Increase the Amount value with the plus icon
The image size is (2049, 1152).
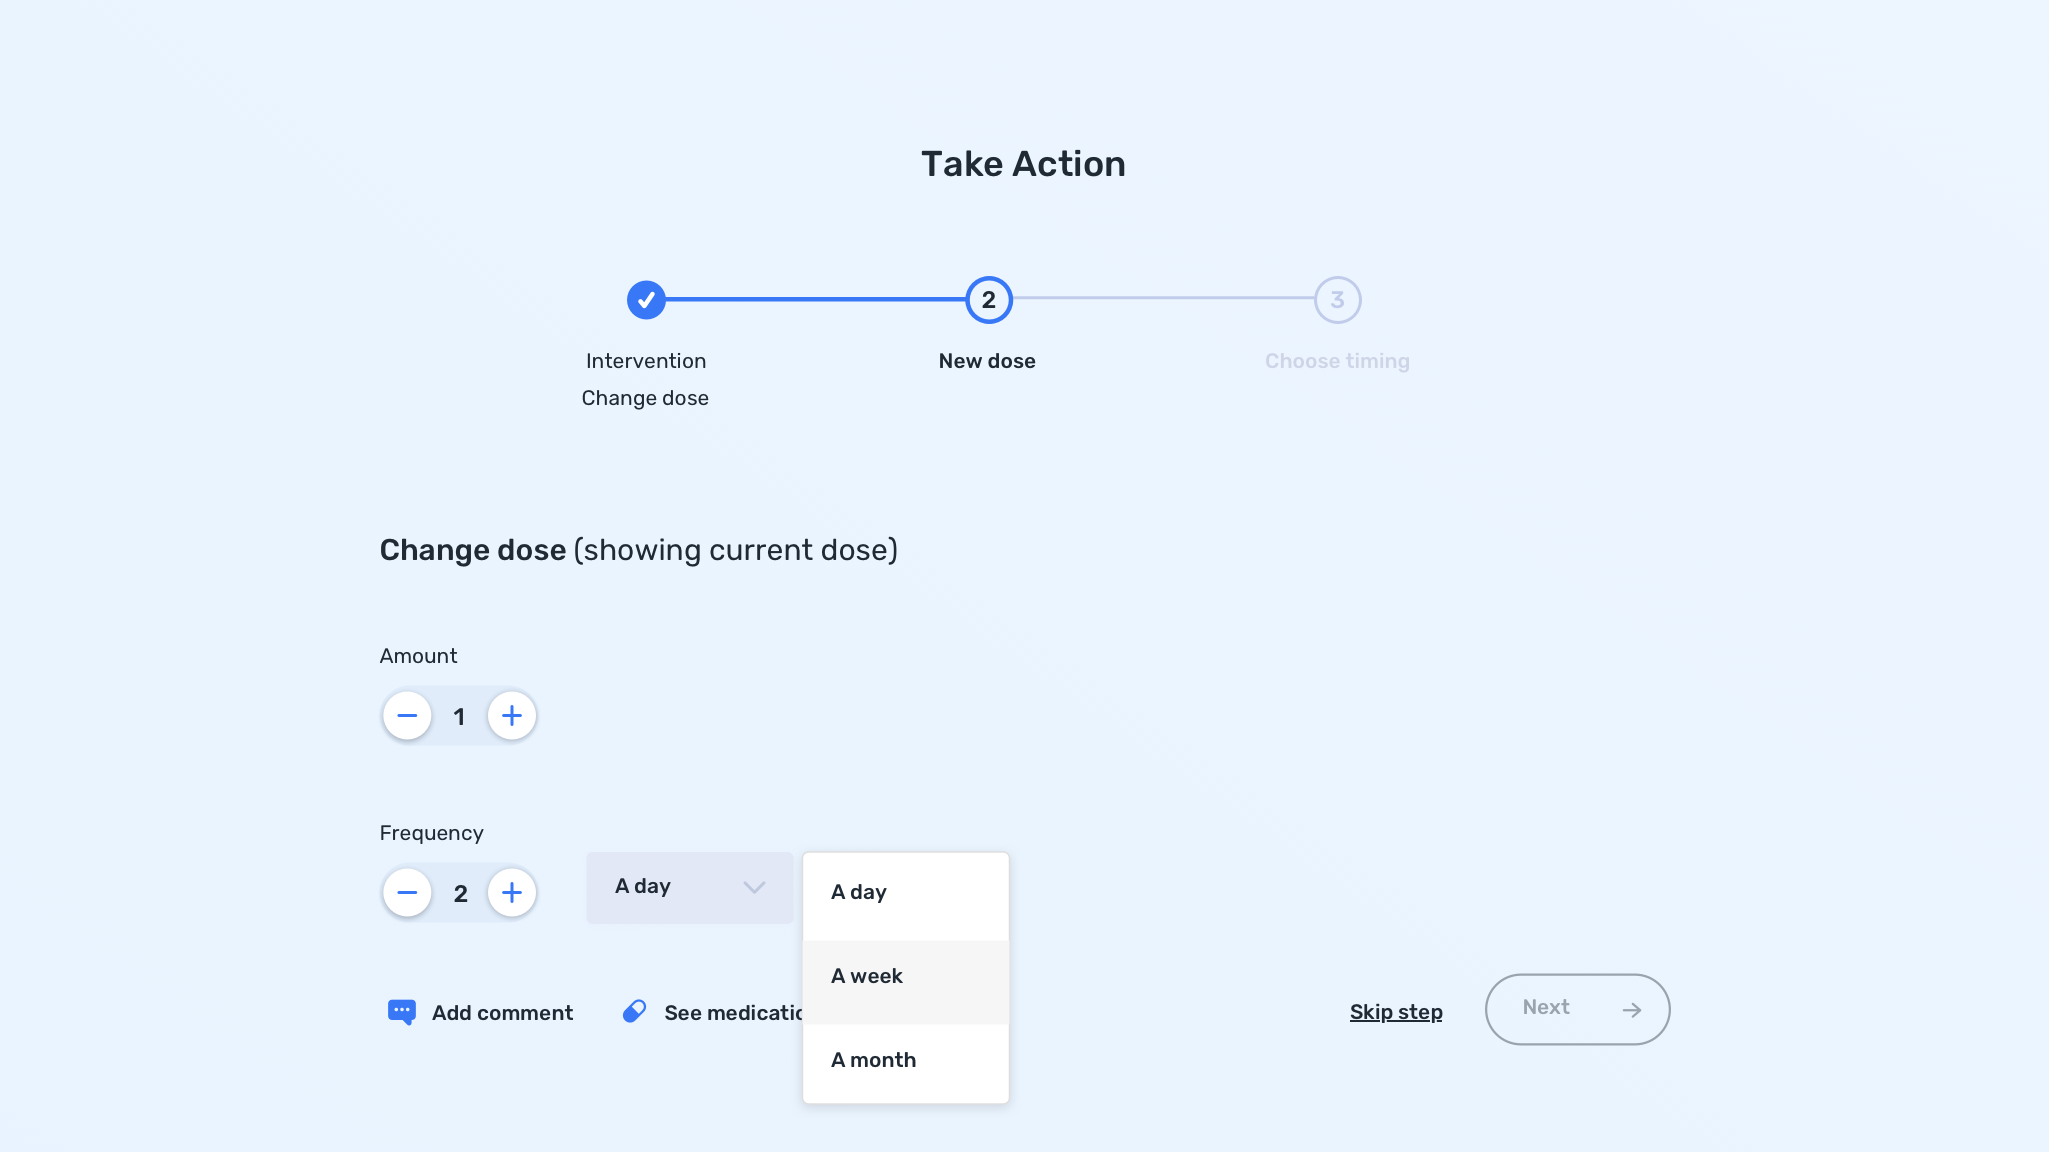pyautogui.click(x=512, y=716)
